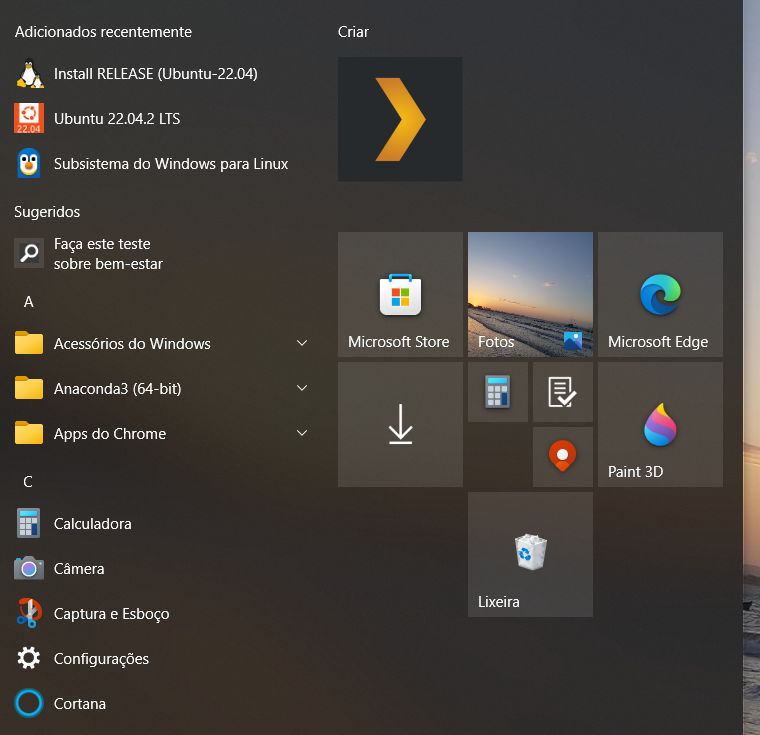Click the letter C index header
Image resolution: width=760 pixels, height=735 pixels.
tap(28, 482)
